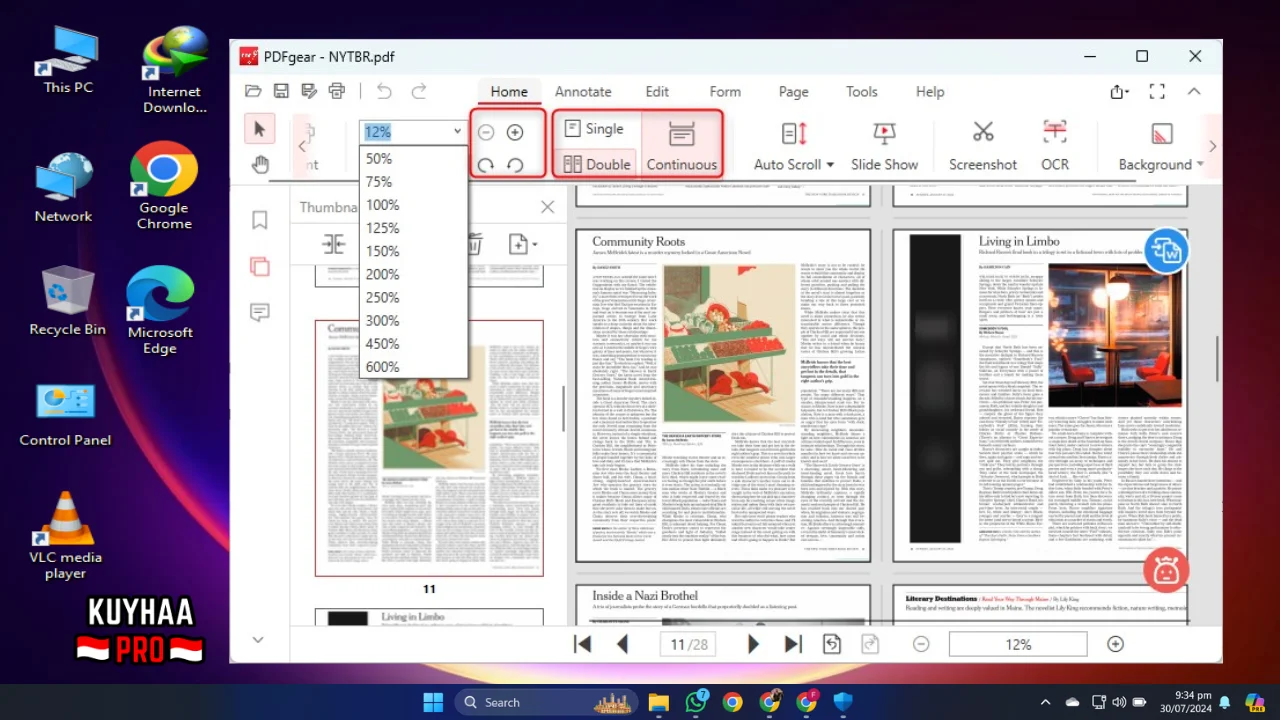Viewport: 1280px width, 720px height.
Task: Select 150% zoom option
Action: (413, 251)
